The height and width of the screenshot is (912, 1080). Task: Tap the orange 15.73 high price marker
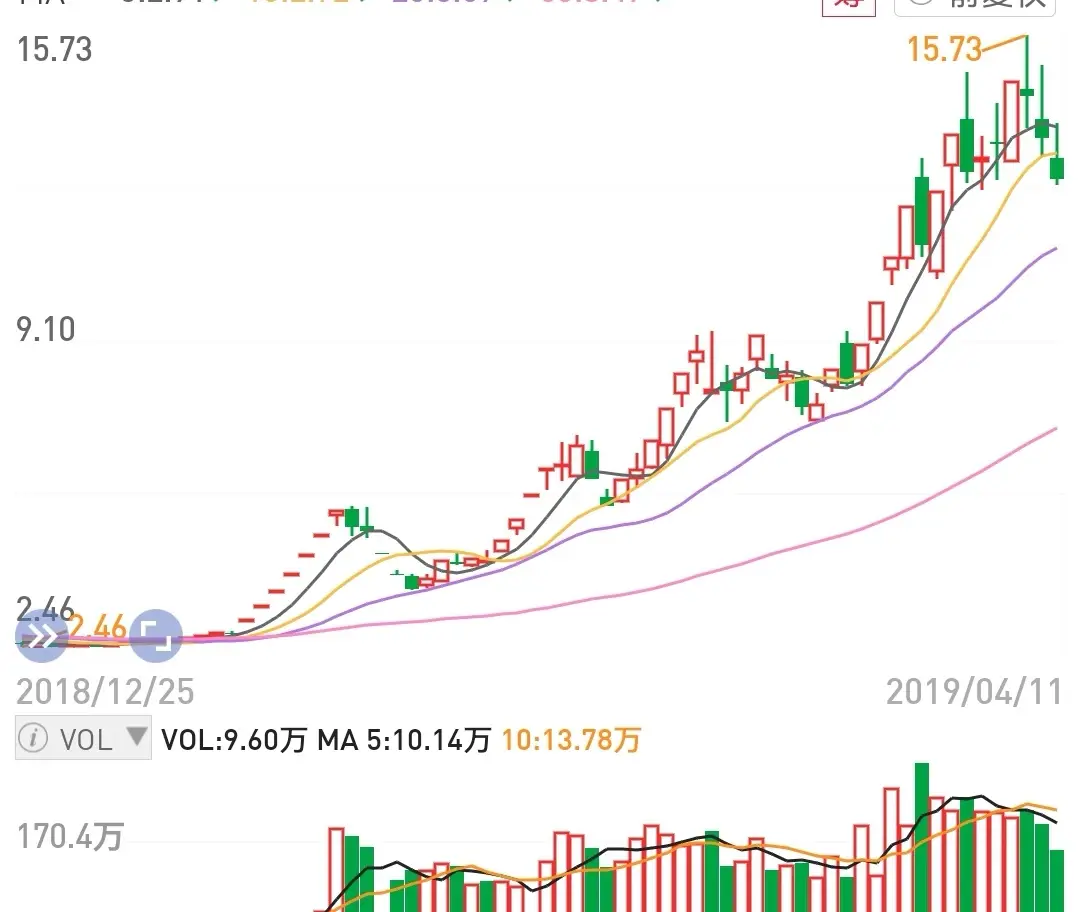tap(944, 49)
